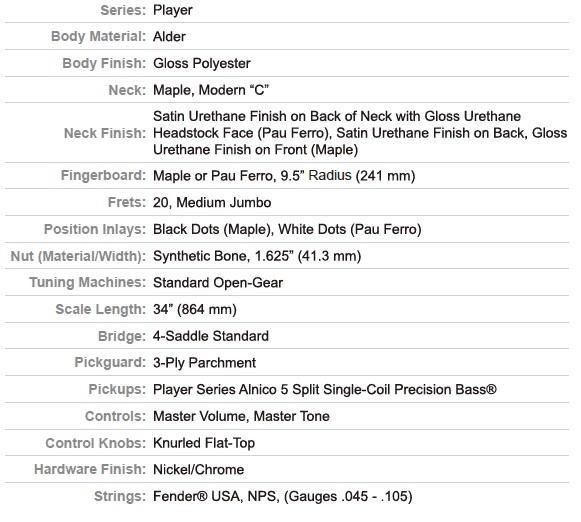Click the Knurled Flat-Top control knobs value
Screen dimensions: 581x522
(204, 443)
